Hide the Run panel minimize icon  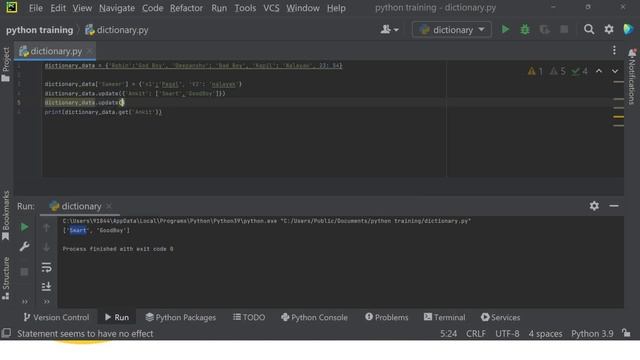pos(614,206)
